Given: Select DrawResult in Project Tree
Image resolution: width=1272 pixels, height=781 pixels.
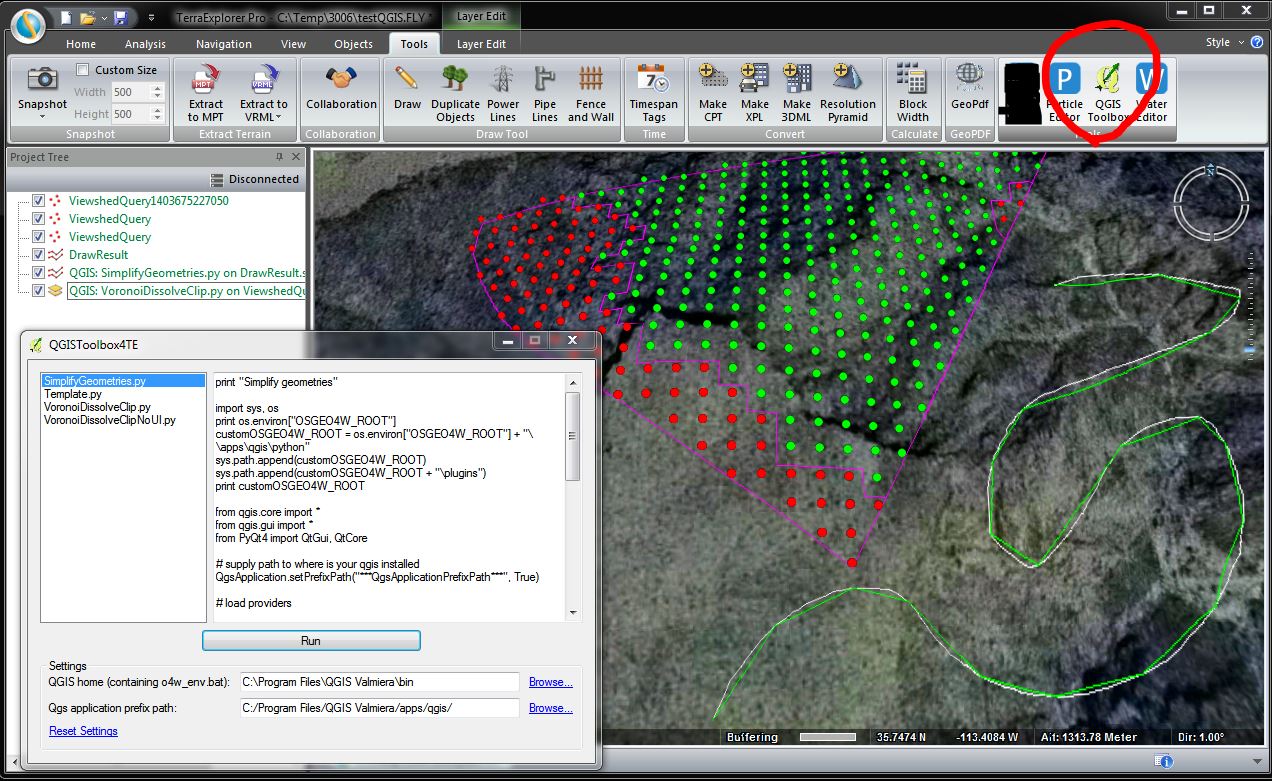Looking at the screenshot, I should click(98, 255).
